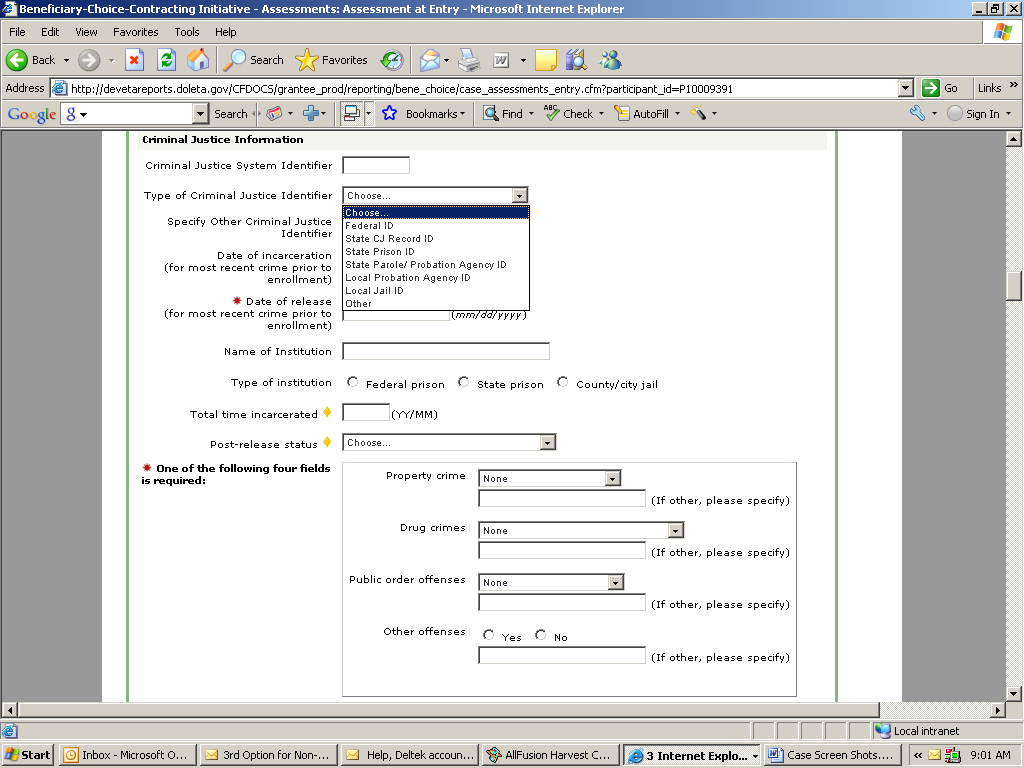Choose Yes for Other offenses
The width and height of the screenshot is (1024, 768).
point(489,636)
